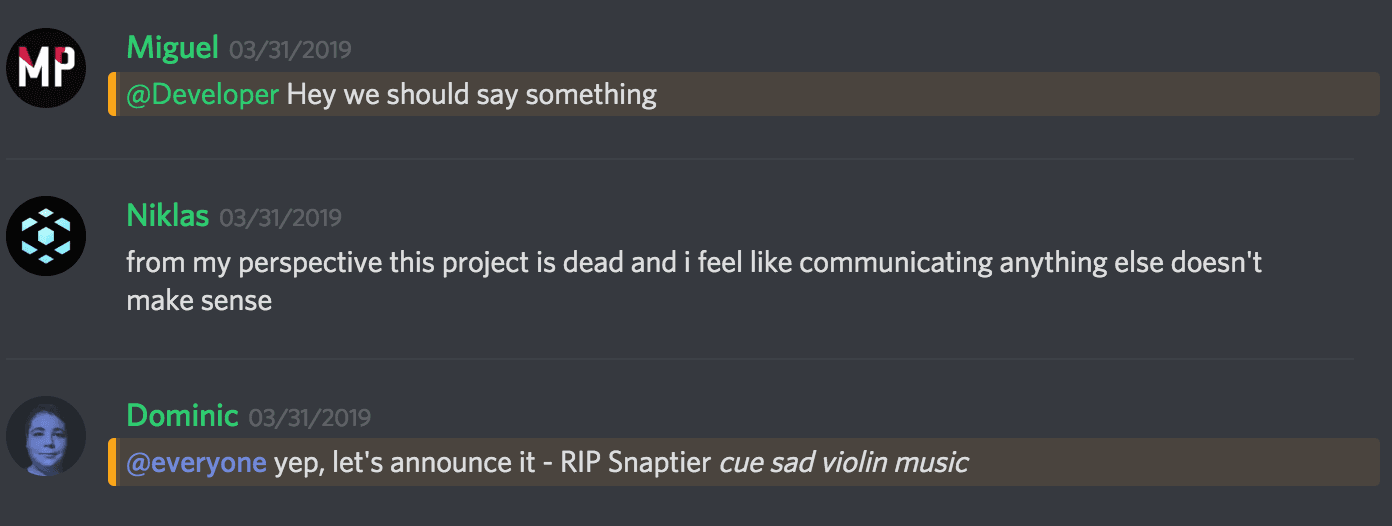Click the orange mention bar on Miguel's message
Screen dimensions: 1392x526
(111, 94)
